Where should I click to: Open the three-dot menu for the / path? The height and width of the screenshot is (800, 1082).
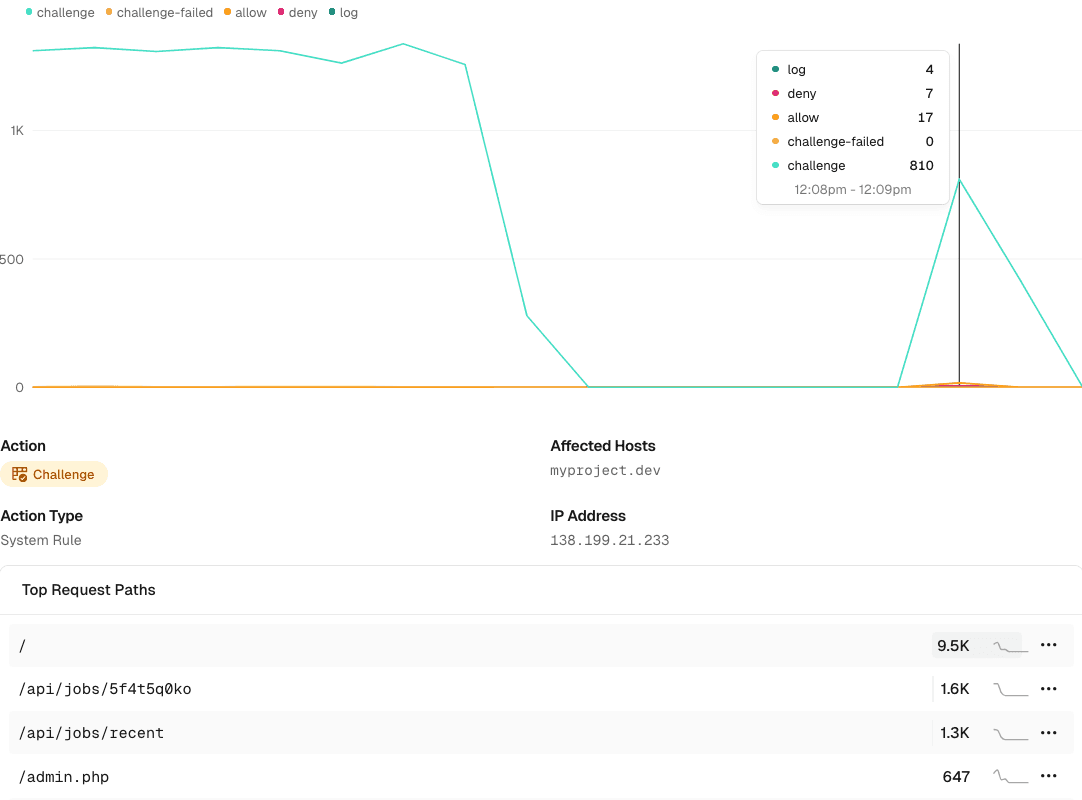pos(1048,645)
